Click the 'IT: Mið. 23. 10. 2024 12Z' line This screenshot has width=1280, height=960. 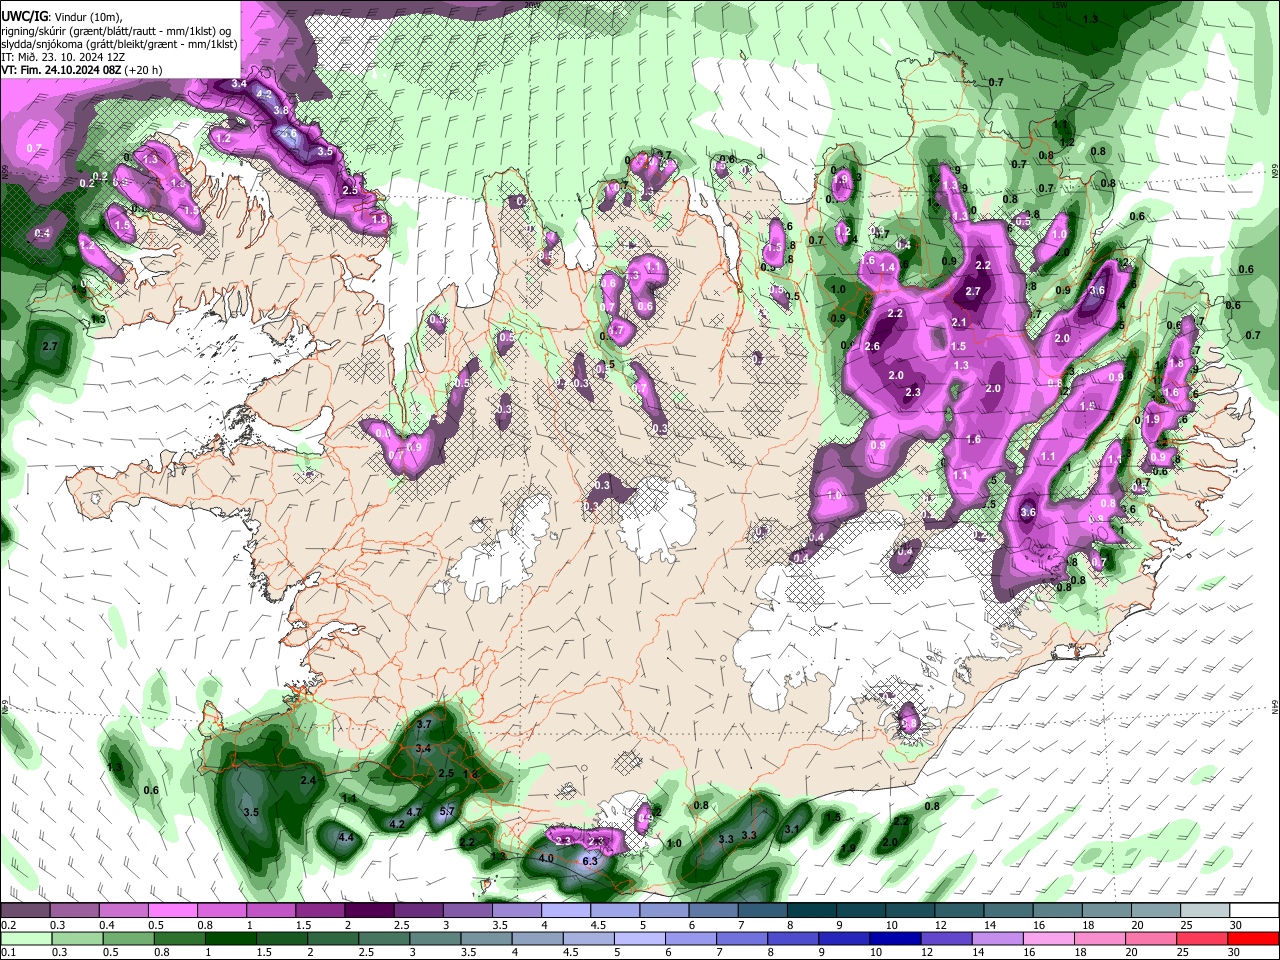(x=63, y=57)
